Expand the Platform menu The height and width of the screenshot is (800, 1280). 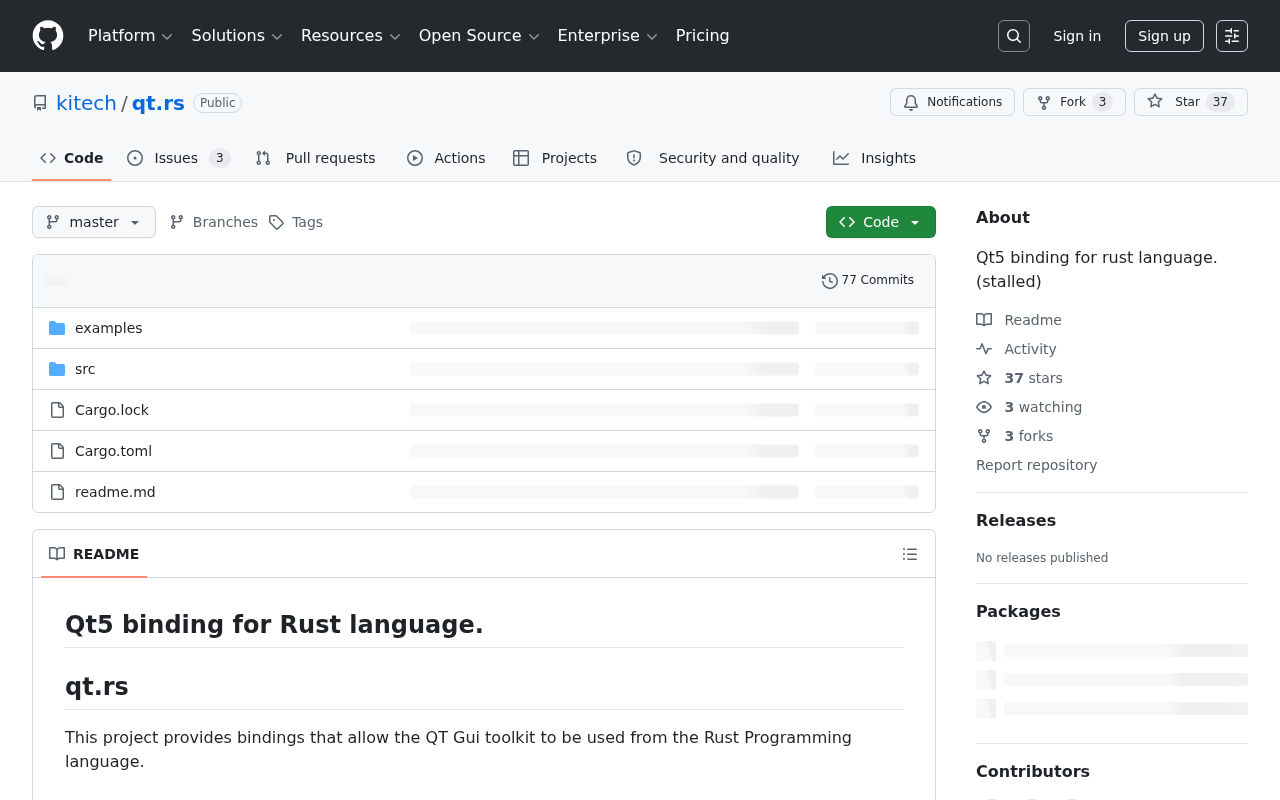pos(130,36)
